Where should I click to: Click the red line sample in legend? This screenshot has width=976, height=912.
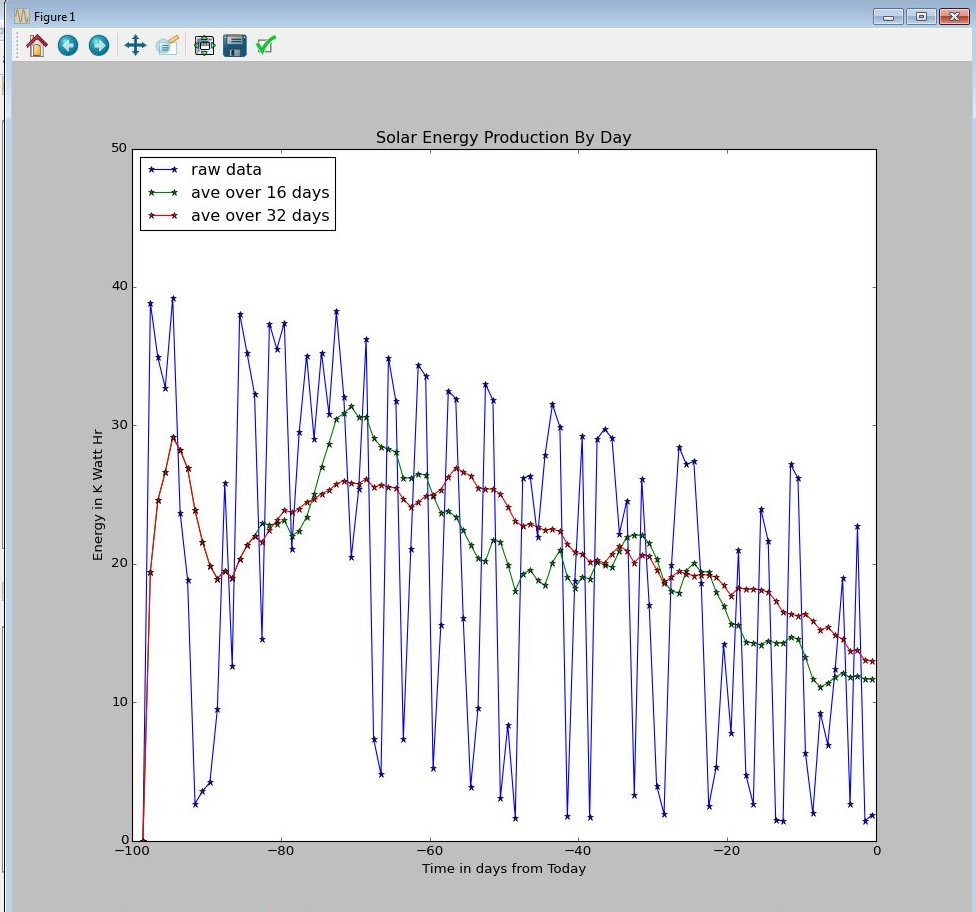point(164,215)
